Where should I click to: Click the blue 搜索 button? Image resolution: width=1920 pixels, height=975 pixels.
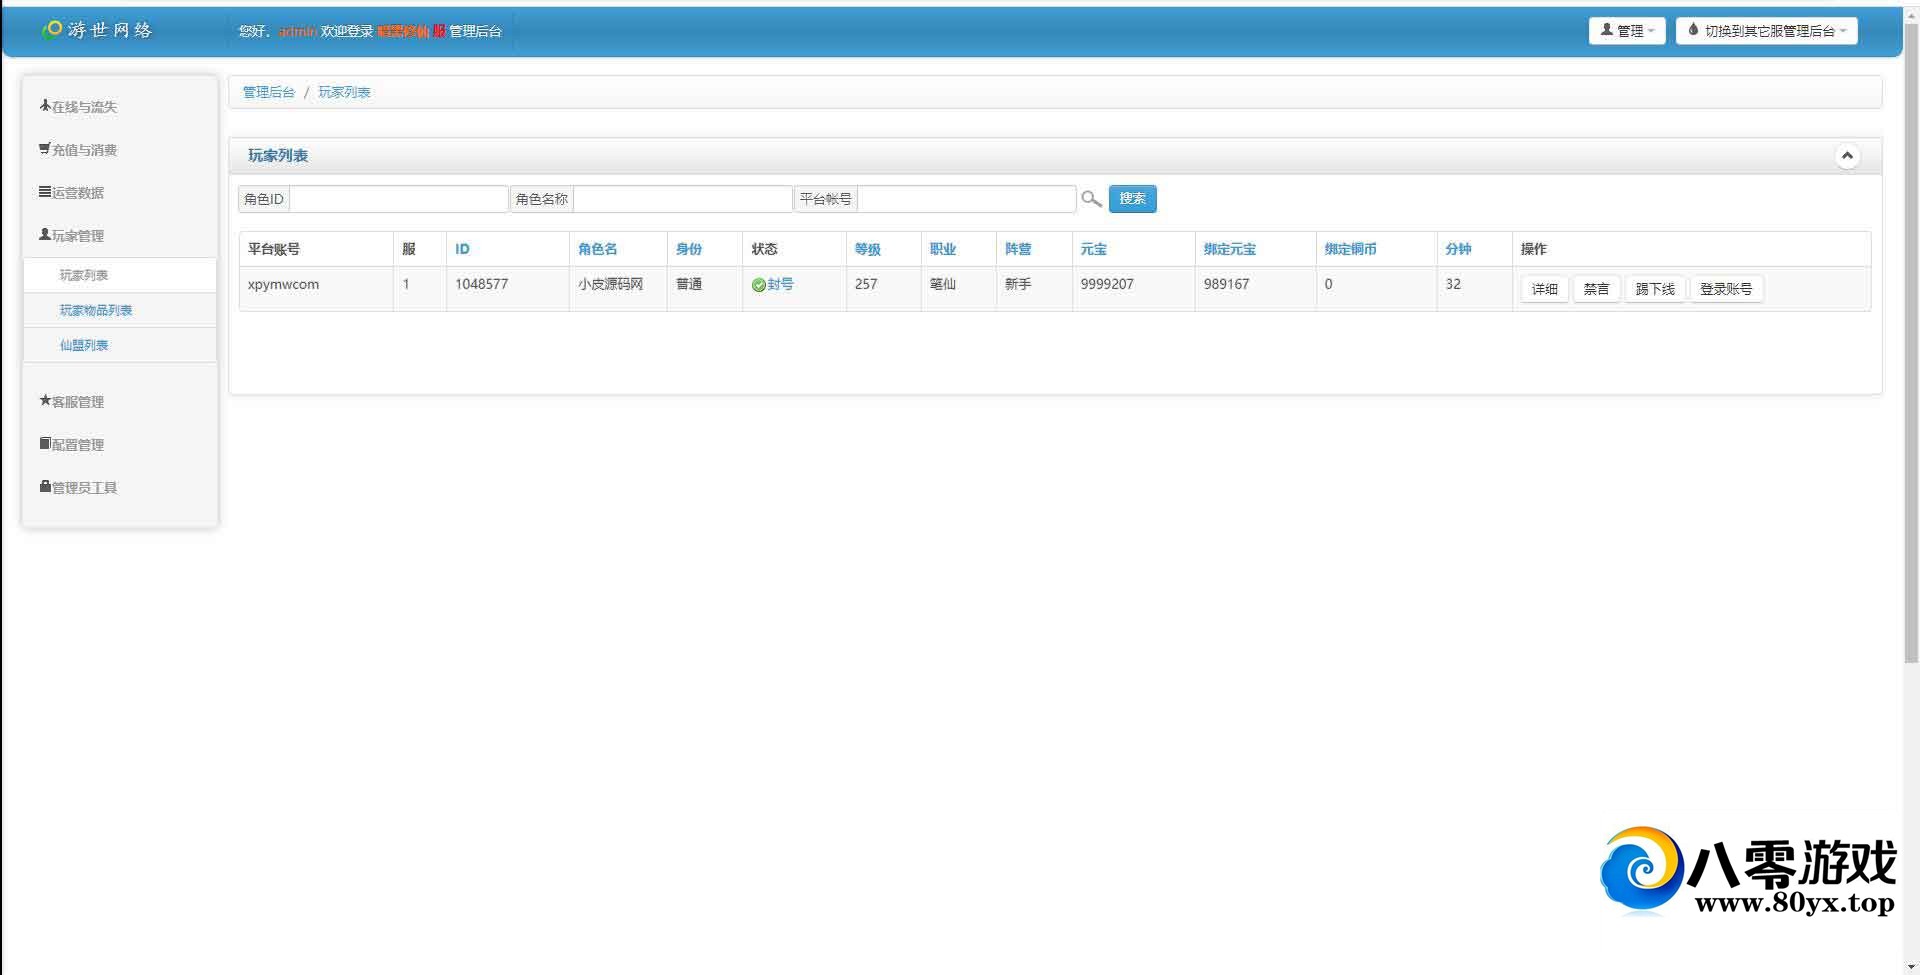[x=1132, y=199]
